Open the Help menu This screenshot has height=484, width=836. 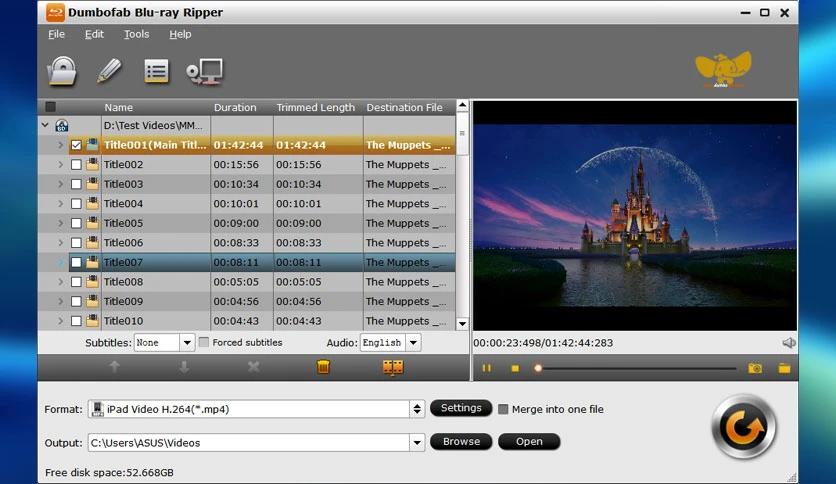(x=180, y=34)
